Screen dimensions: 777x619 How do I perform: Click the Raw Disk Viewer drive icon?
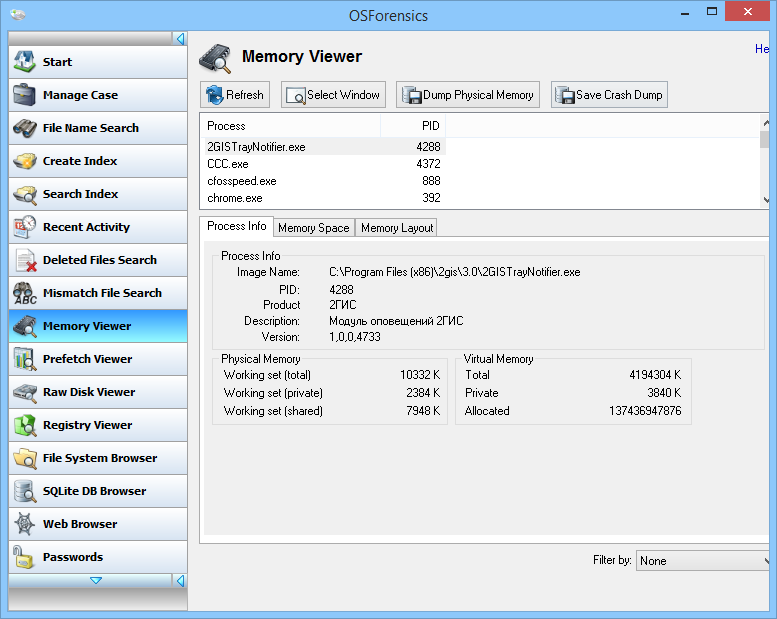click(24, 393)
